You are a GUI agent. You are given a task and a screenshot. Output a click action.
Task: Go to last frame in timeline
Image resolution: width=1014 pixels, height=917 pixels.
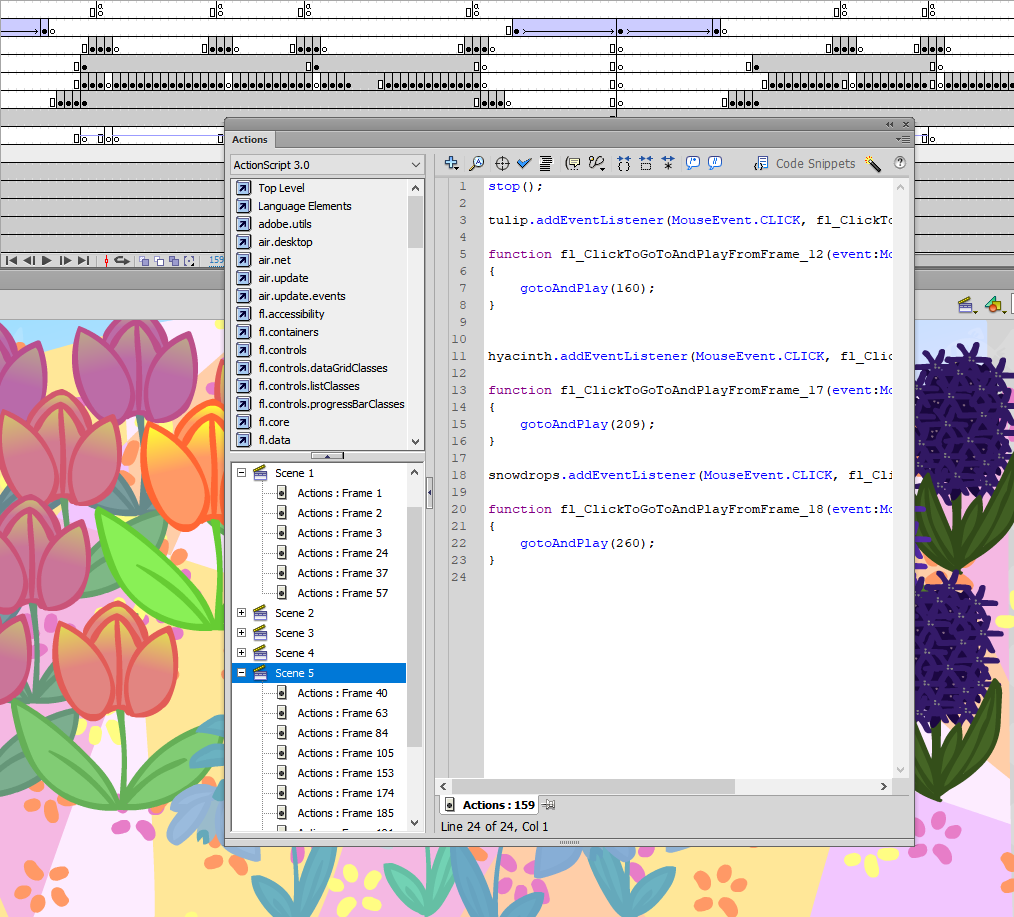coord(83,261)
